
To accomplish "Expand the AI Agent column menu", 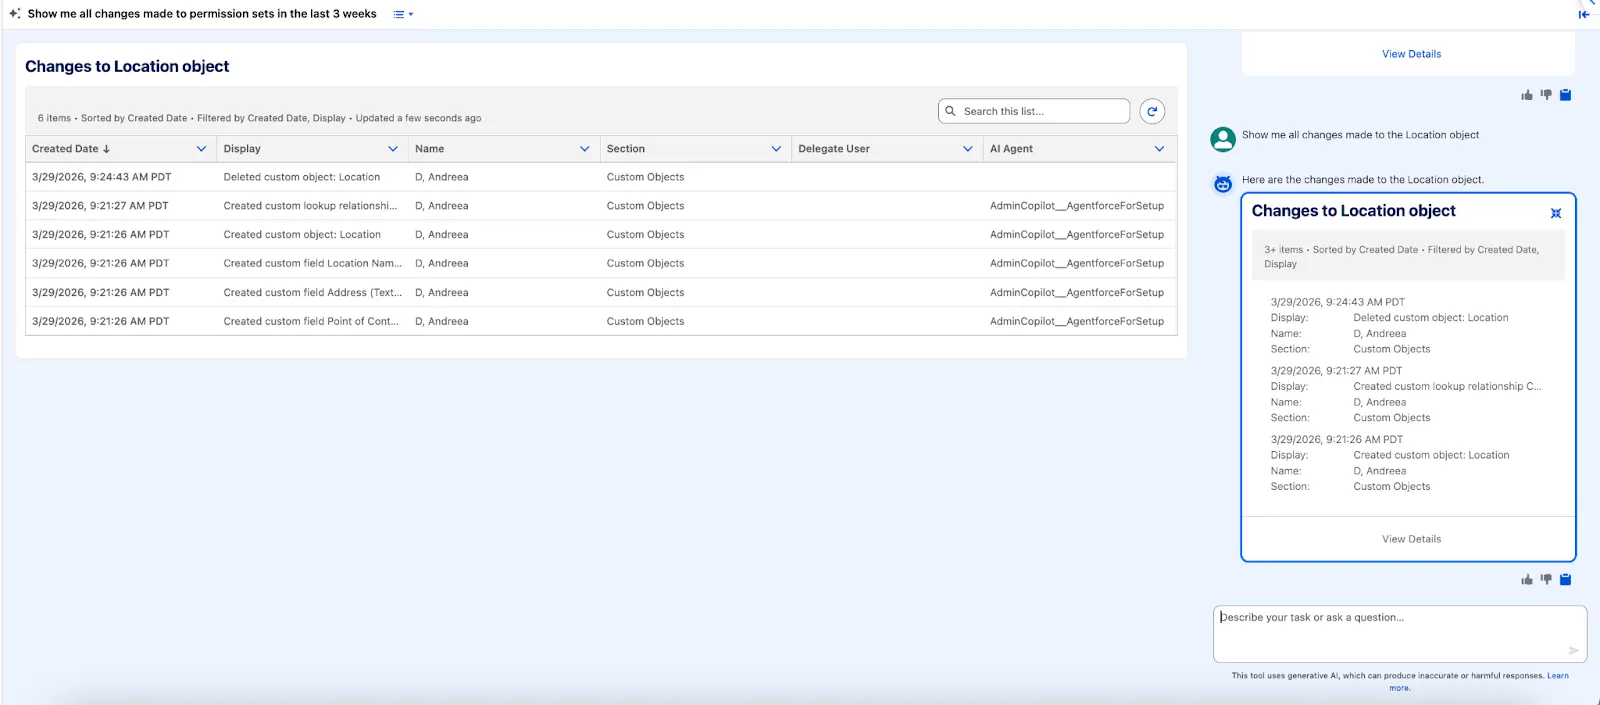I will pos(1159,149).
